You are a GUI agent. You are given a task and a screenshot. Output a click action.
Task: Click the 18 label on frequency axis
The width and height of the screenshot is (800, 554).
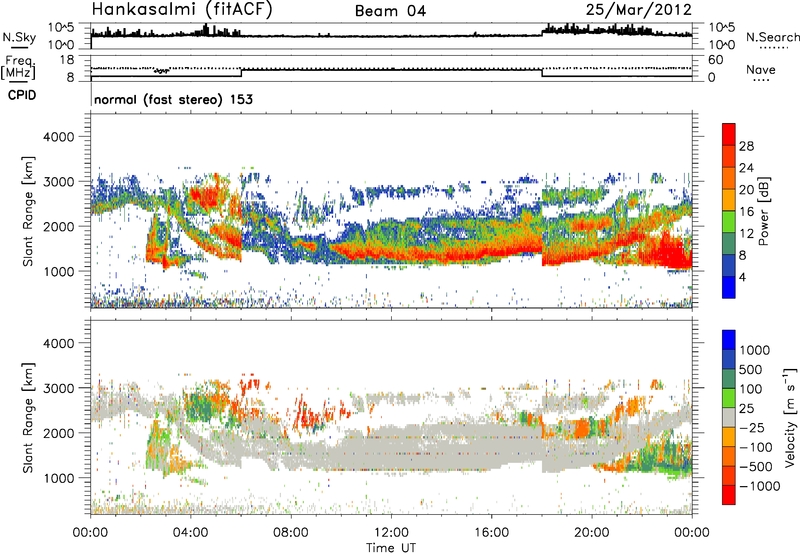pyautogui.click(x=67, y=60)
